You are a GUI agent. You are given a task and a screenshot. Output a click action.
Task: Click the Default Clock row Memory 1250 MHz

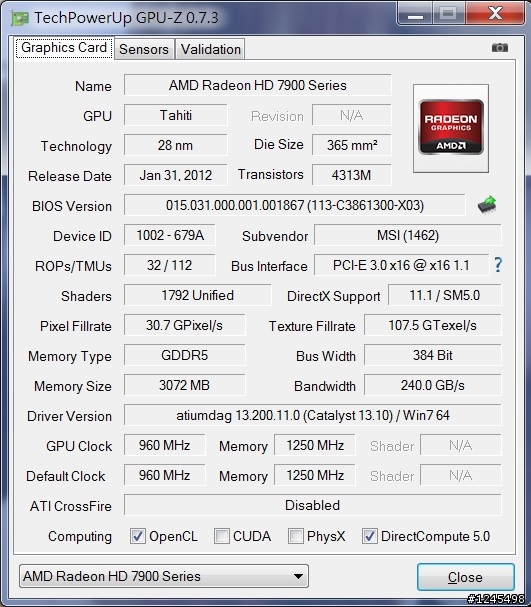click(315, 475)
